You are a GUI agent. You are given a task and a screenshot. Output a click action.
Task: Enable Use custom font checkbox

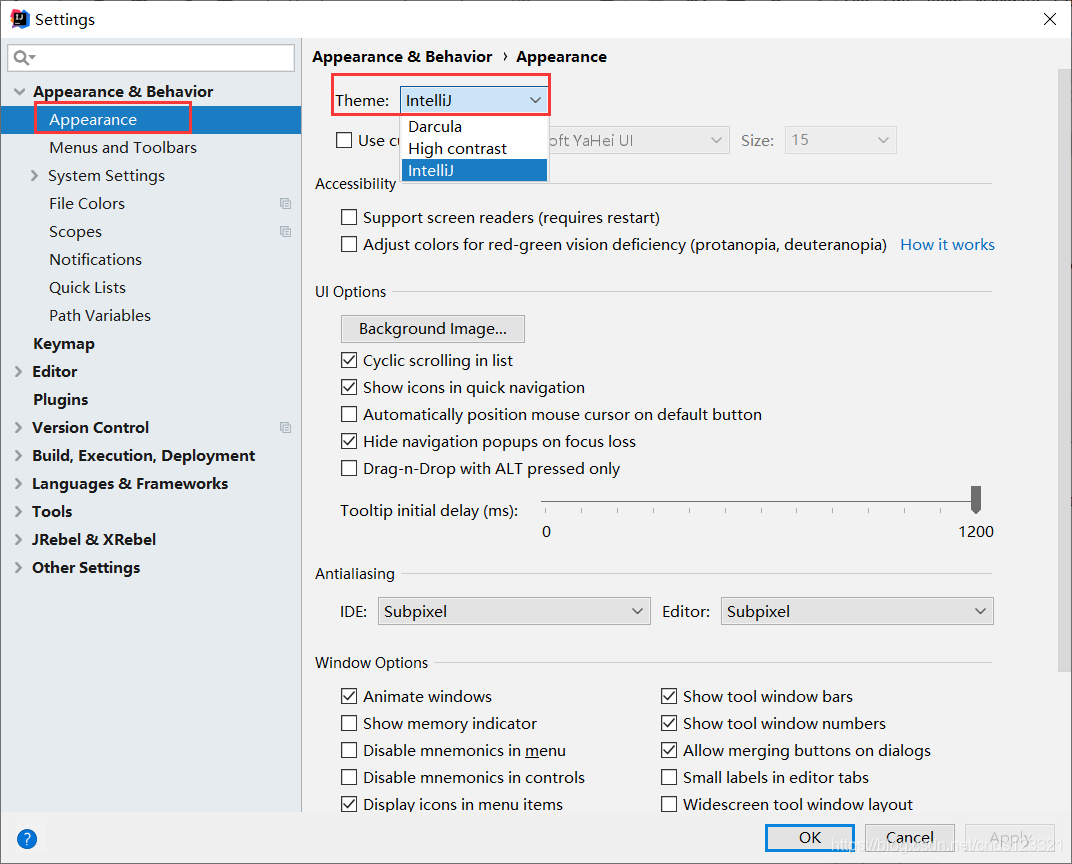pos(345,140)
